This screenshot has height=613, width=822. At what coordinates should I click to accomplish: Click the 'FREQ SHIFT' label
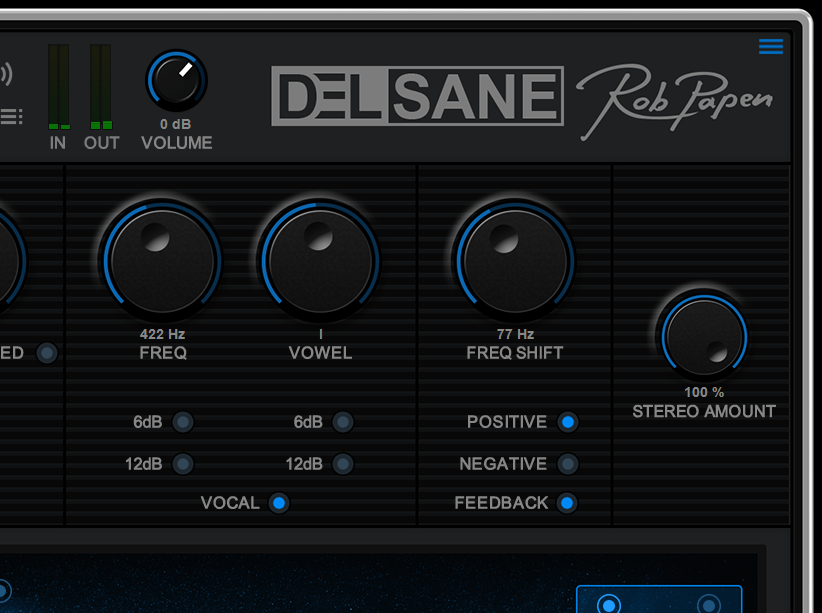515,353
